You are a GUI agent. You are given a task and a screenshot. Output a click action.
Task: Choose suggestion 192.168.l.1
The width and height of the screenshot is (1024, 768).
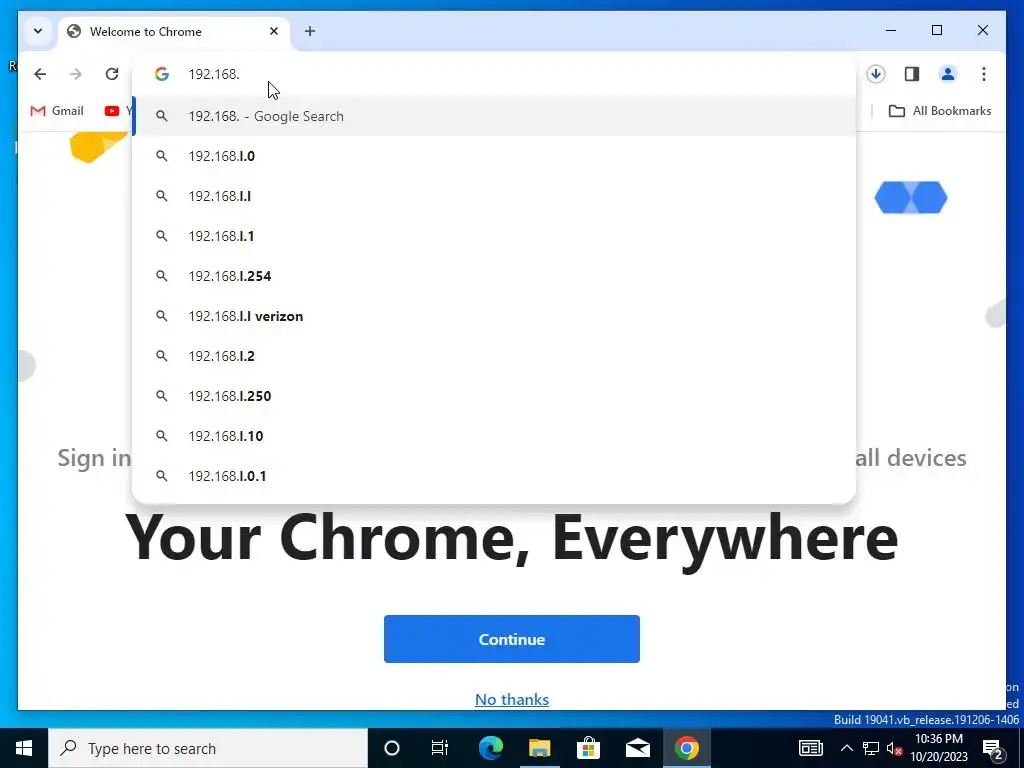coord(493,236)
